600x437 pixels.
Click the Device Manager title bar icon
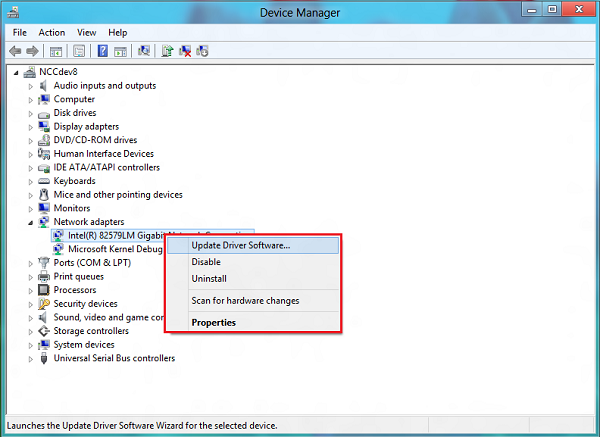click(13, 12)
